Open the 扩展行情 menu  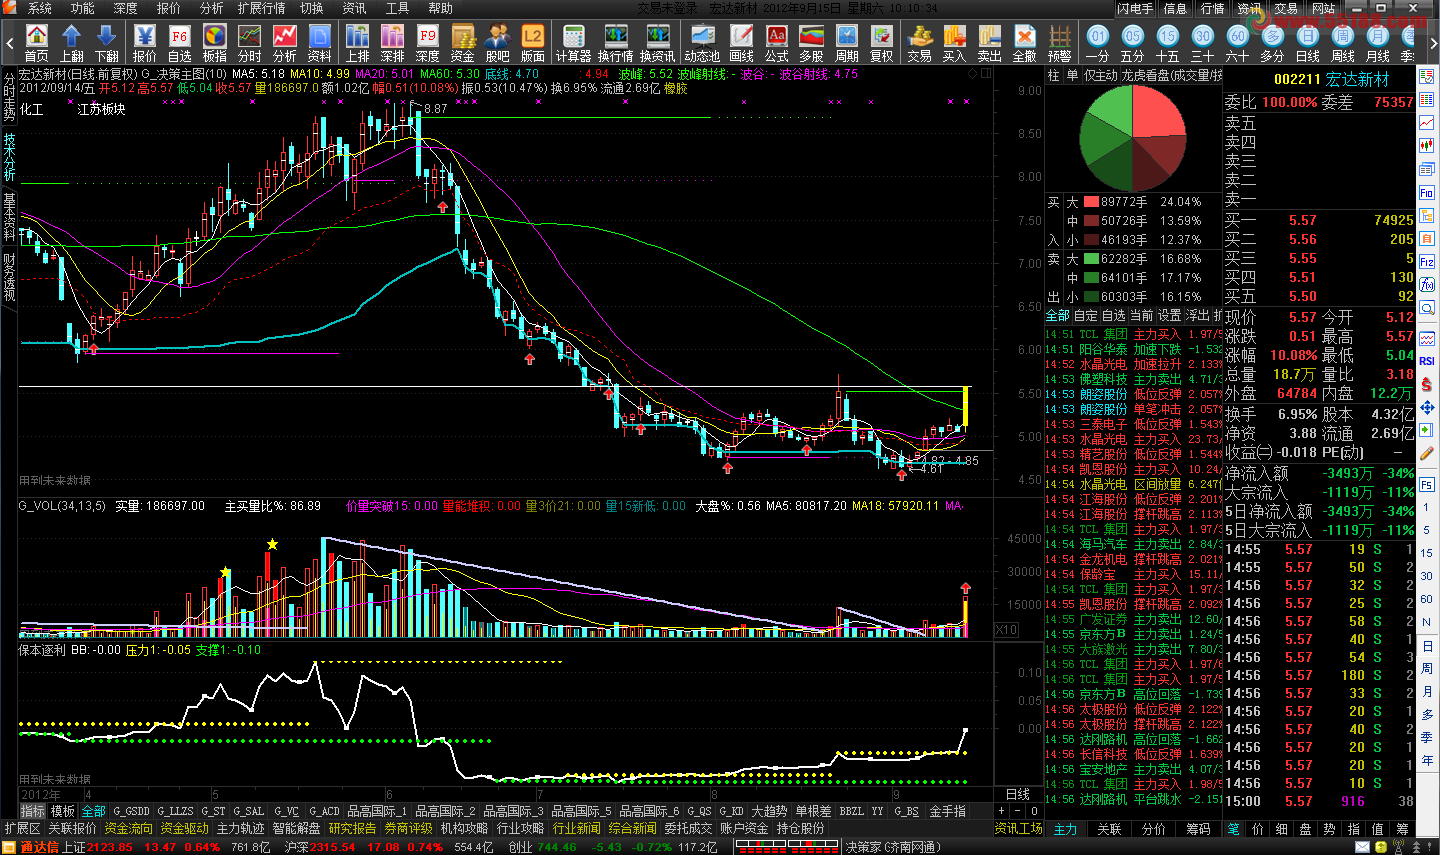(x=261, y=8)
